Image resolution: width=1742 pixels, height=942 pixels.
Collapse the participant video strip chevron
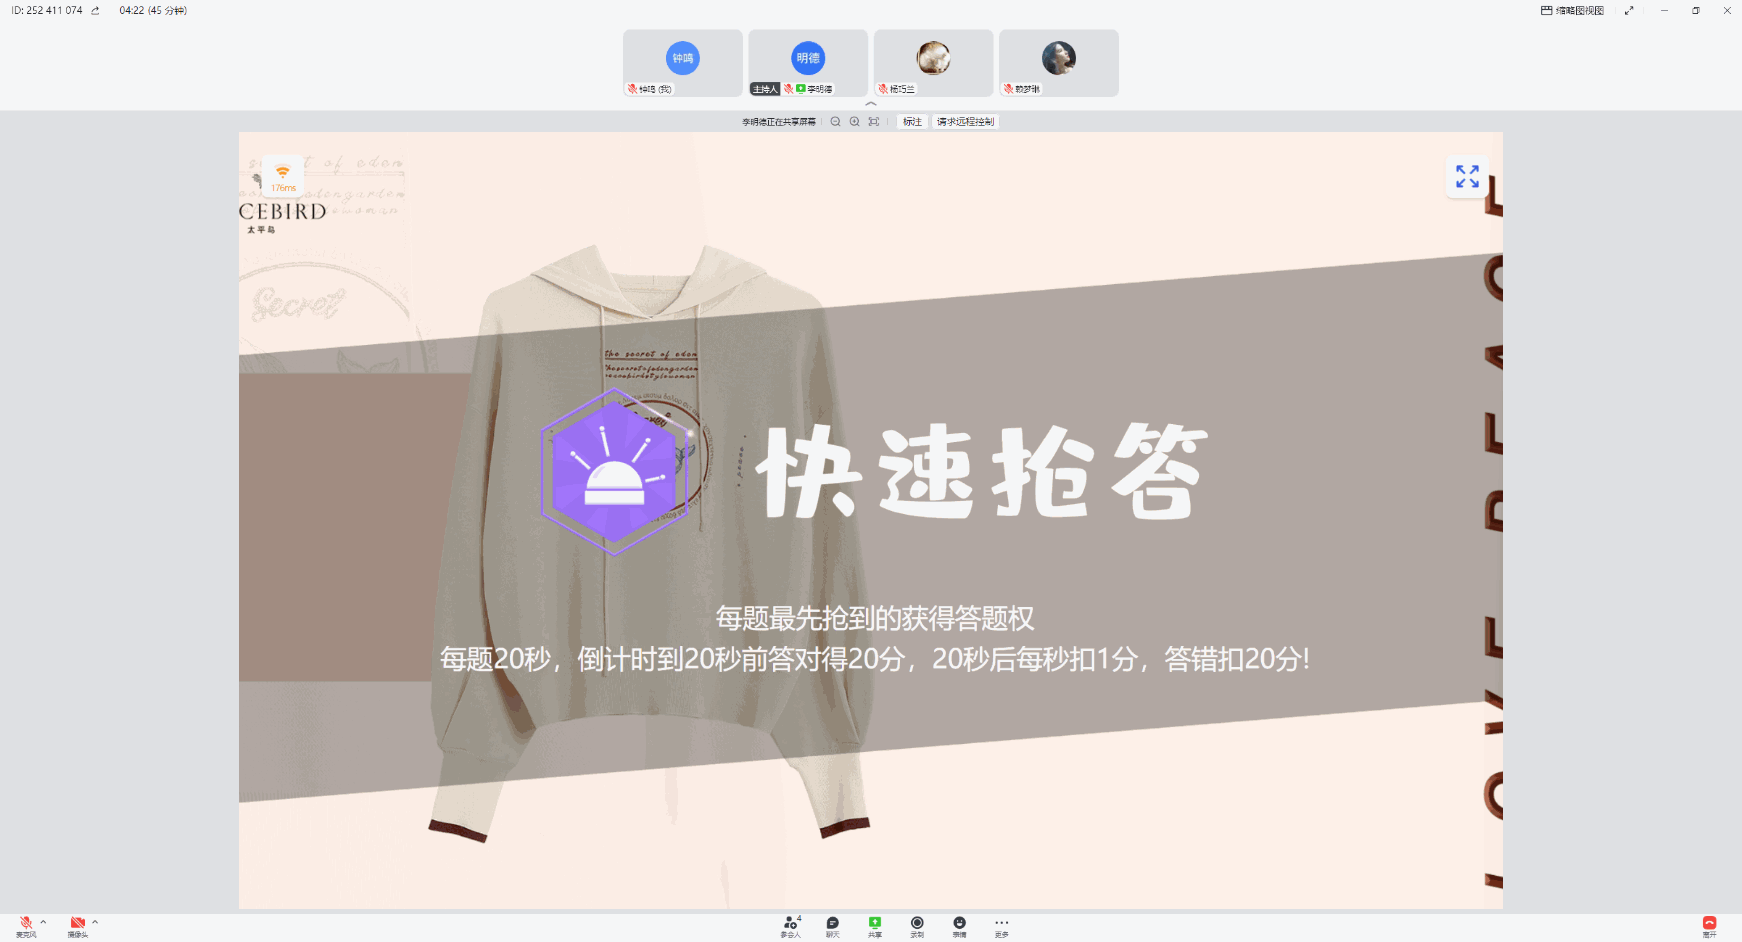pyautogui.click(x=870, y=104)
